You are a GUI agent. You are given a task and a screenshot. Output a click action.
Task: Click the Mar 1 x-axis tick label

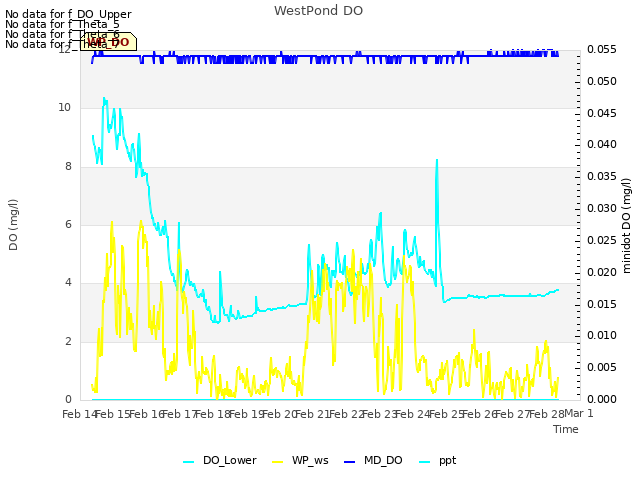pos(579,414)
